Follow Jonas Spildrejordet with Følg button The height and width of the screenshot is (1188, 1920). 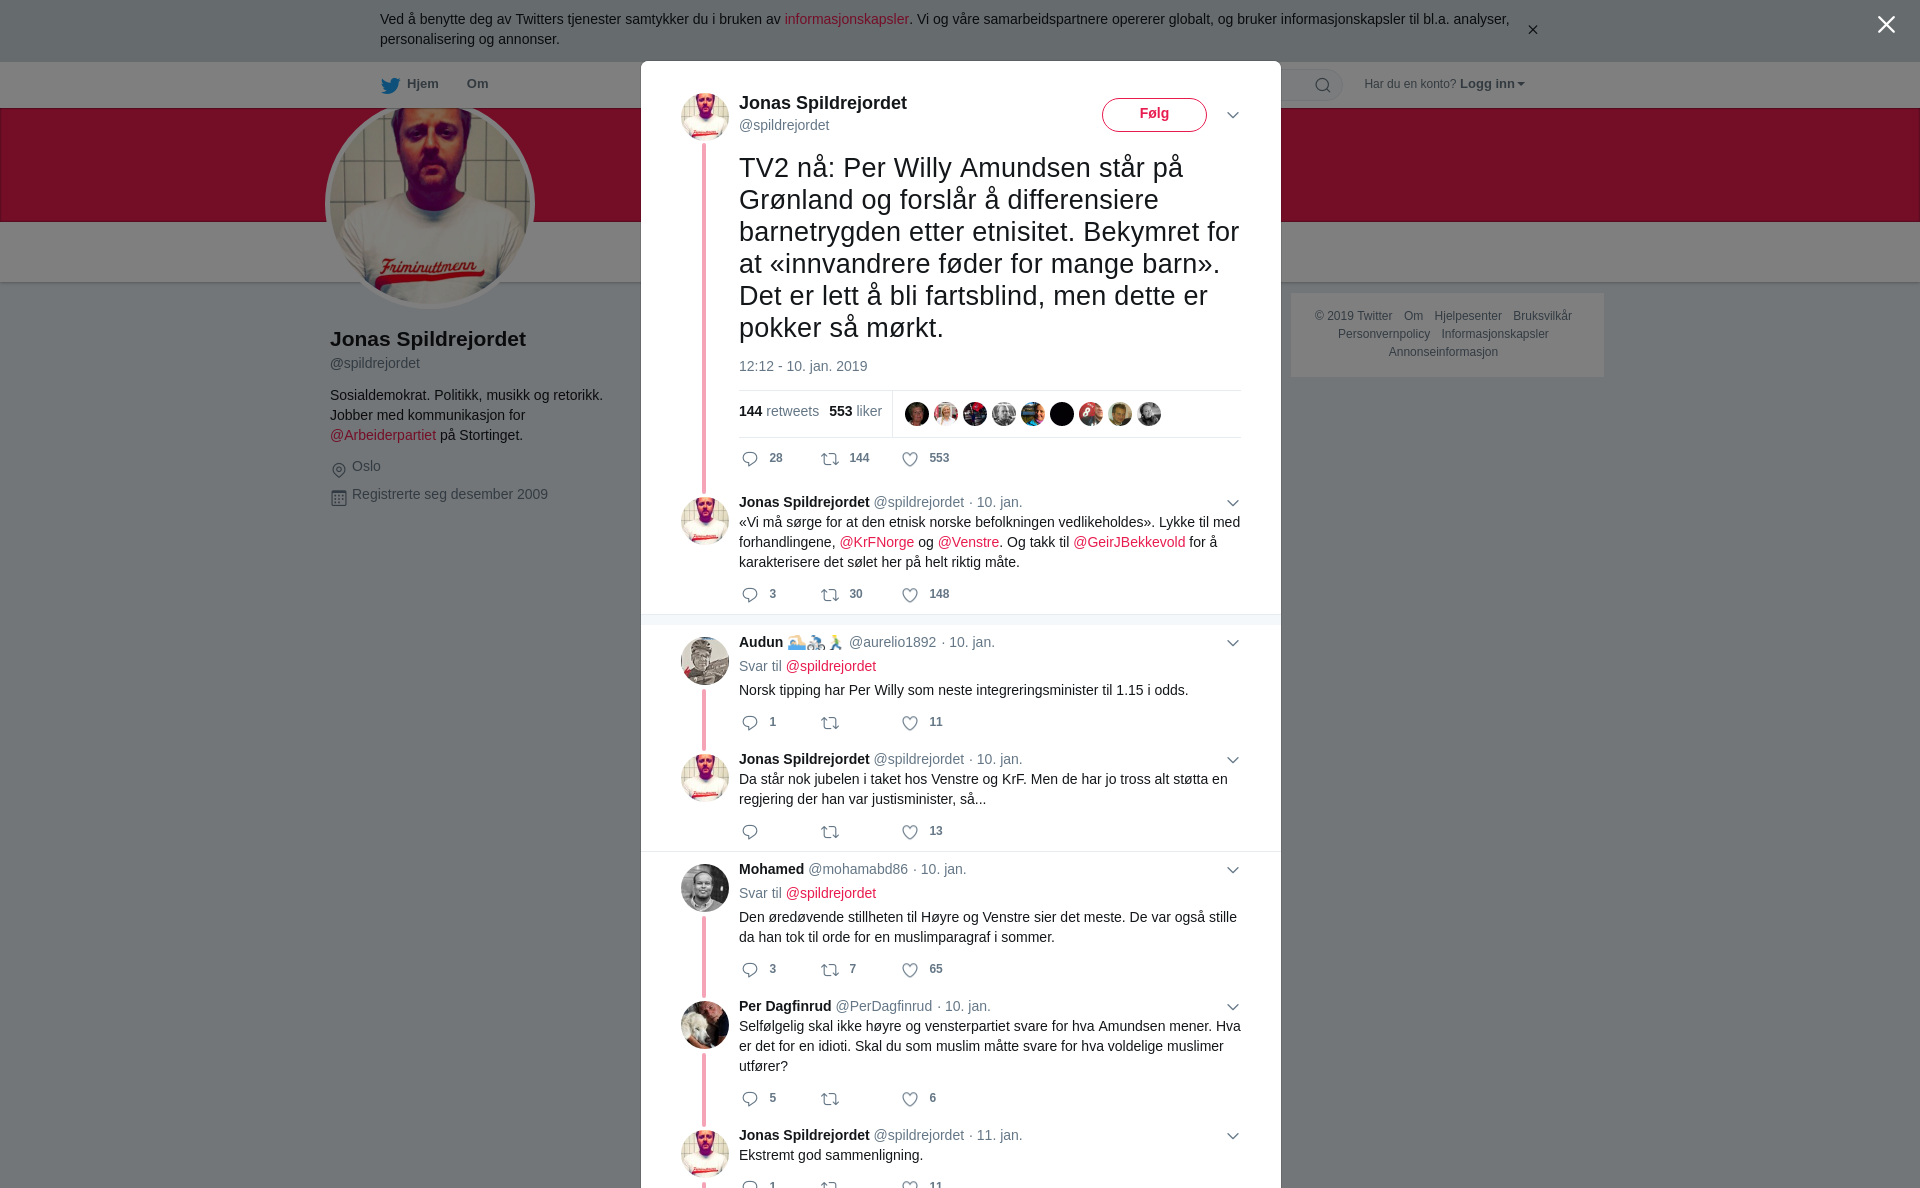[1154, 114]
